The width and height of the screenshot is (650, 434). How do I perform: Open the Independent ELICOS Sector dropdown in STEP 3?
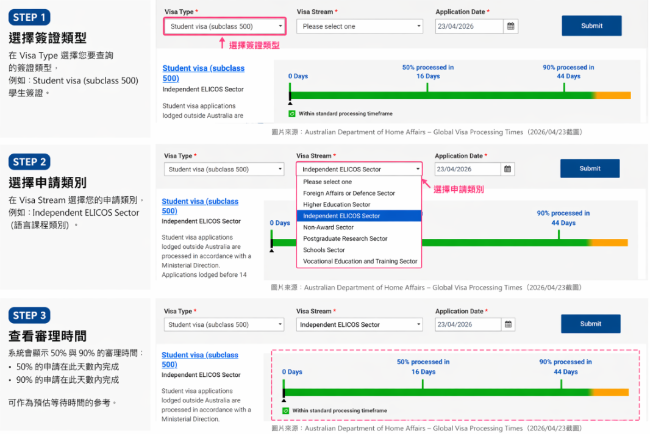pos(359,325)
